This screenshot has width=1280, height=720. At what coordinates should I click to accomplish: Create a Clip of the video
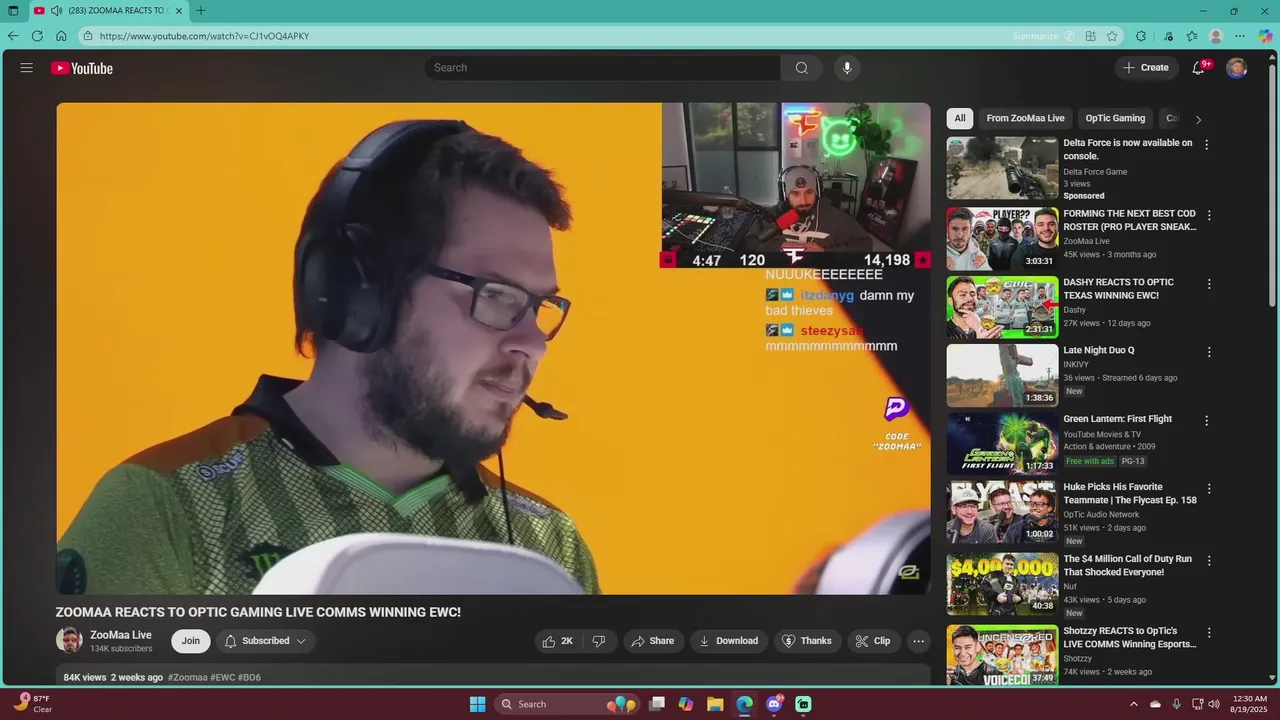(x=873, y=641)
